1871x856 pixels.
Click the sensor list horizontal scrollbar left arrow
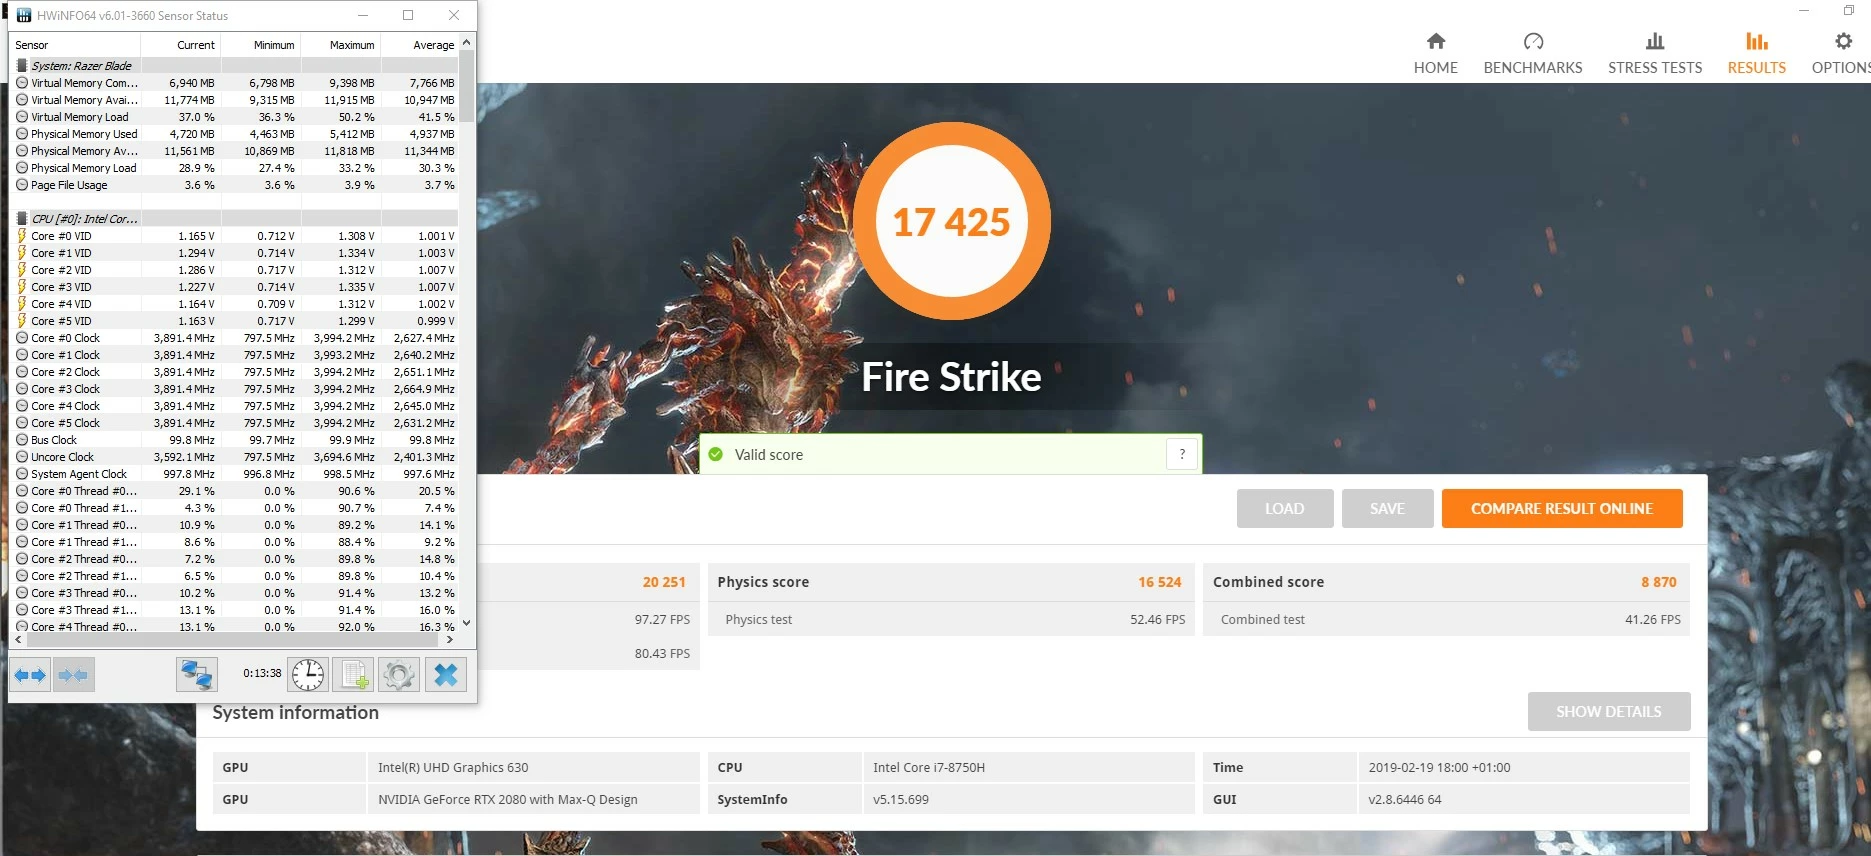coord(18,639)
